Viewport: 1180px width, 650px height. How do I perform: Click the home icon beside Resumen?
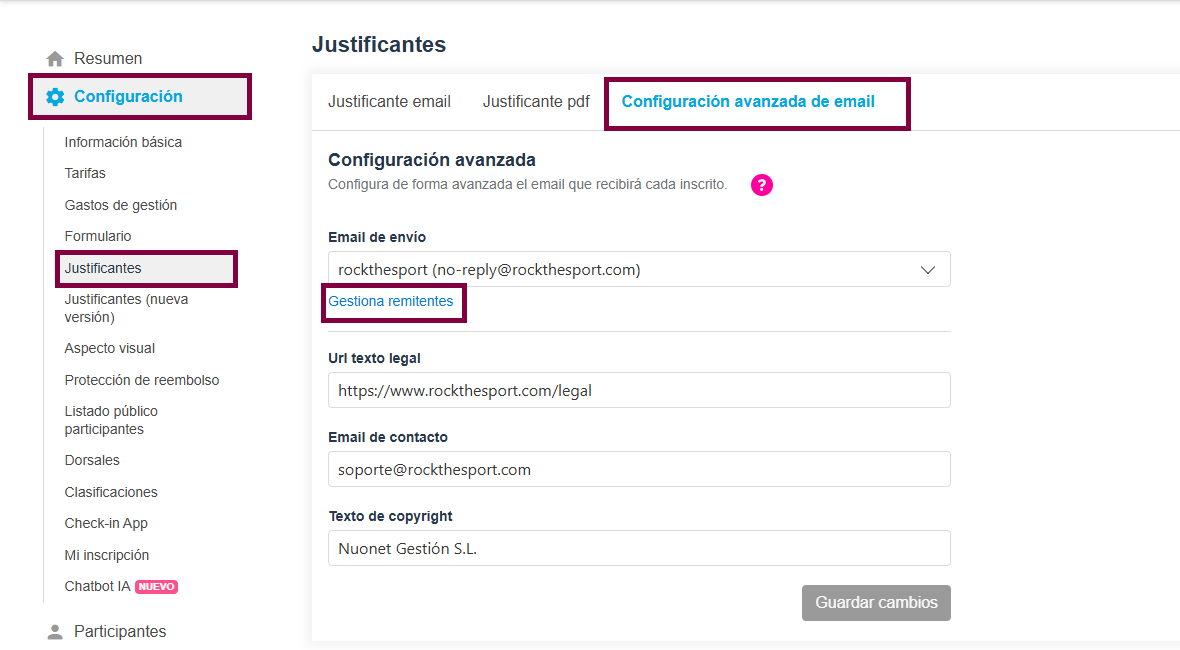click(55, 59)
